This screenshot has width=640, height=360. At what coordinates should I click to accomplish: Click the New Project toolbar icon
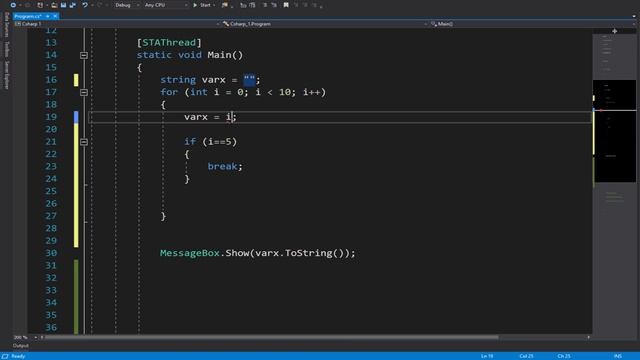pyautogui.click(x=40, y=5)
